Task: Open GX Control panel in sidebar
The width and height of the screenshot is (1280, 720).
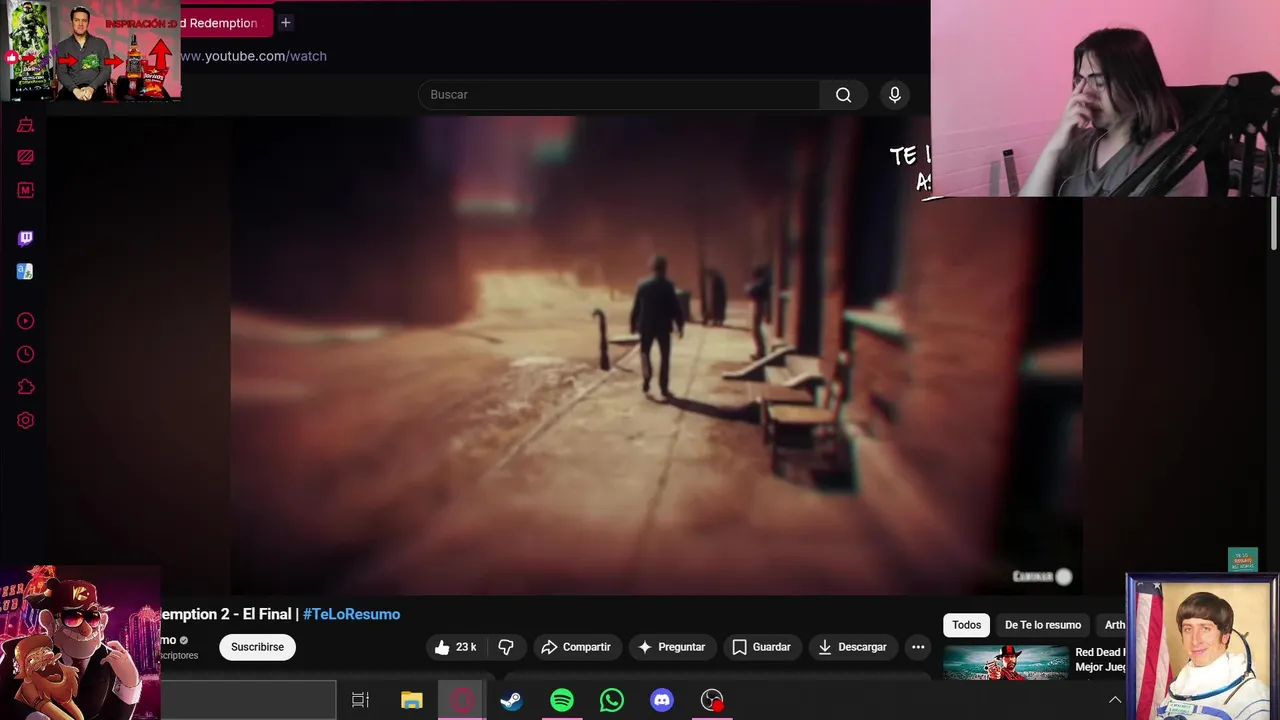Action: (26, 157)
